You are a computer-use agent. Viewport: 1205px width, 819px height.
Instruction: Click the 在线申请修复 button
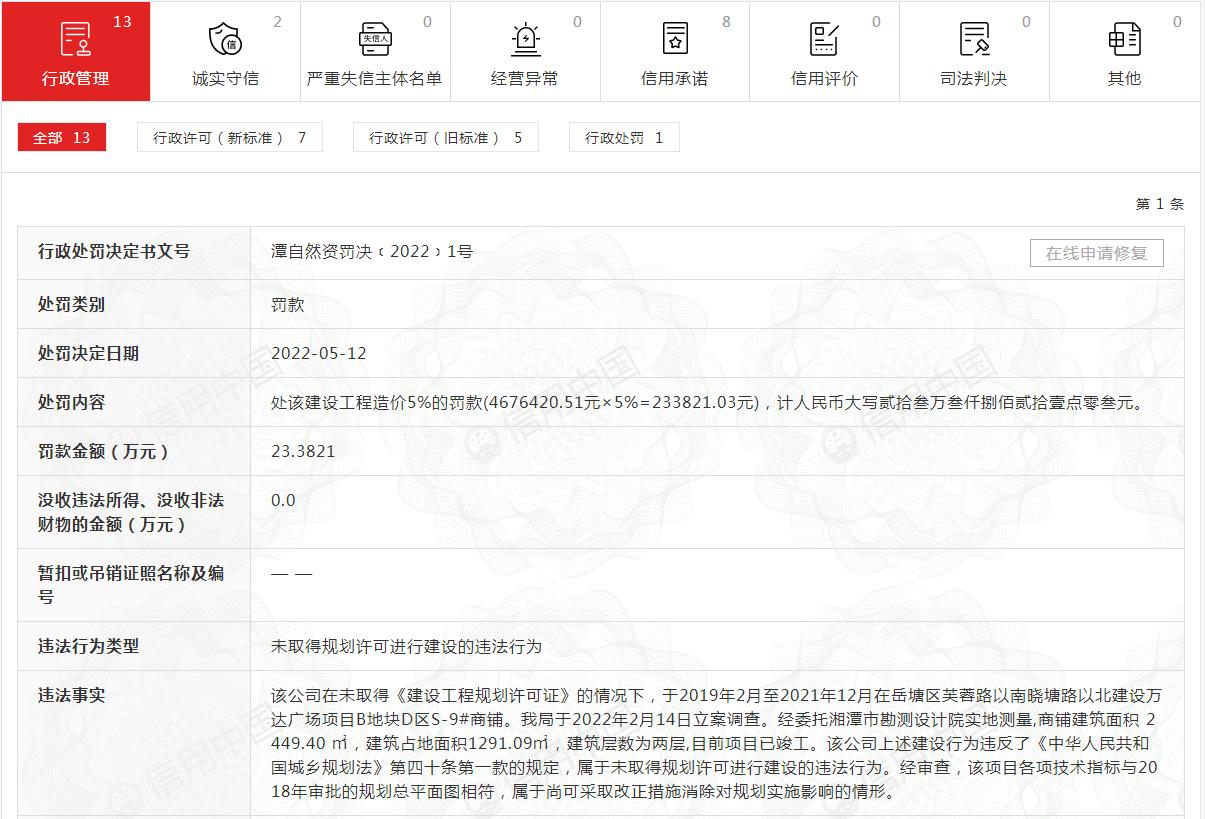coord(1096,253)
